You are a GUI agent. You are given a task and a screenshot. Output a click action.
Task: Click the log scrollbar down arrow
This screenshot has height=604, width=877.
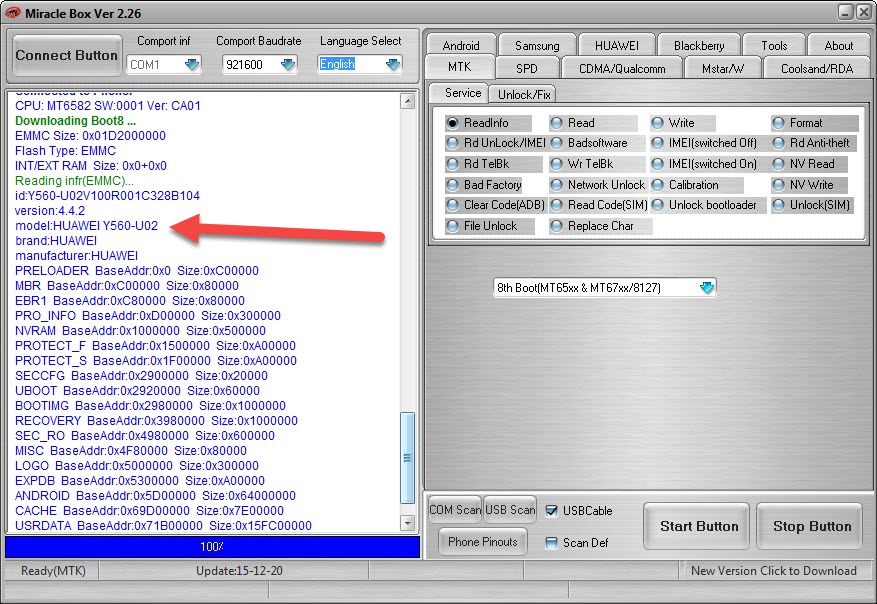pyautogui.click(x=408, y=523)
